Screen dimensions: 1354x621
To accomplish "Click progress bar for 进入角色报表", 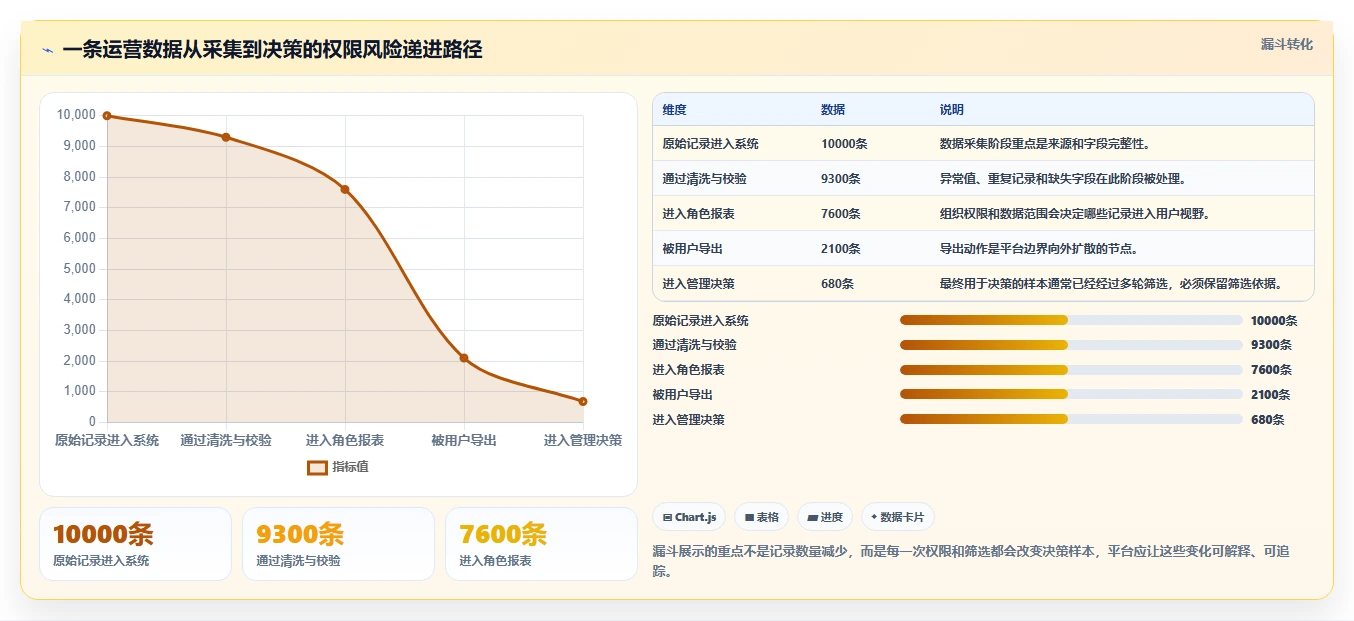I will click(x=1071, y=370).
